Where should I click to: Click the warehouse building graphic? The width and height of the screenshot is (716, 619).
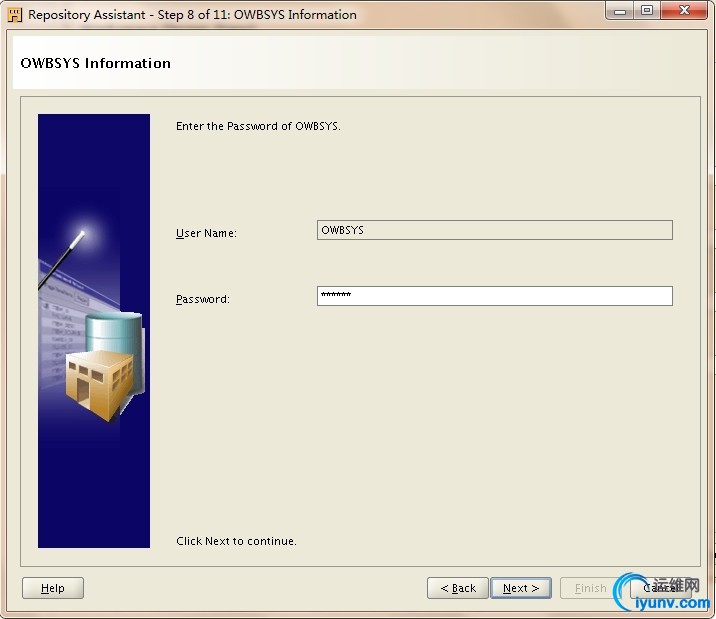[x=100, y=385]
